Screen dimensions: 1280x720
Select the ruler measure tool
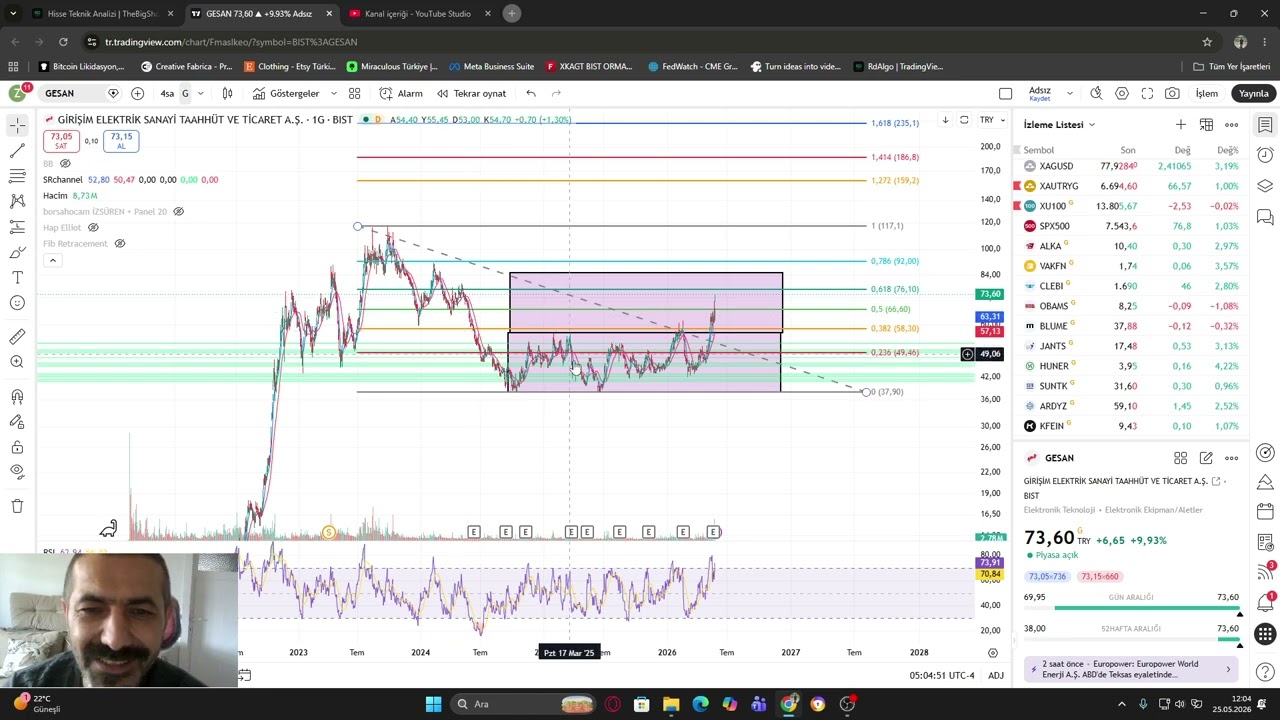17,337
